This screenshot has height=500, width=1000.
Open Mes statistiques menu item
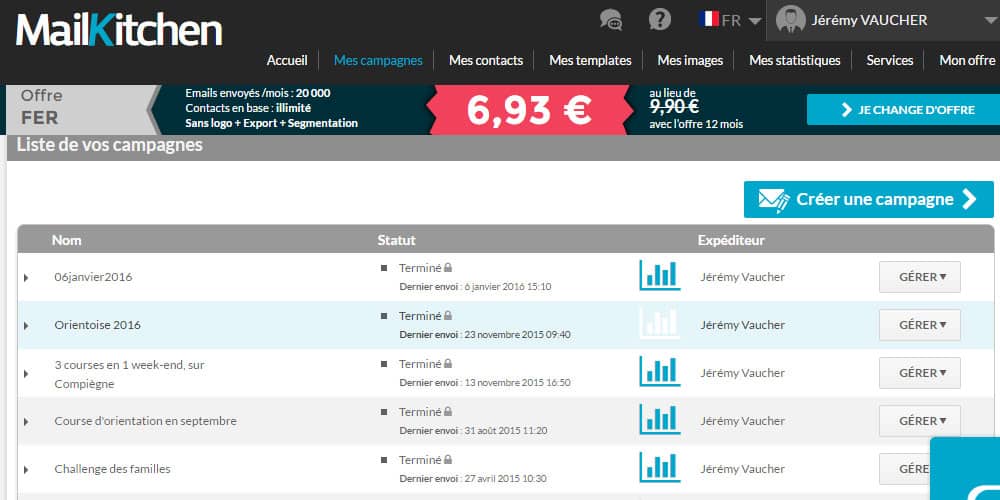795,61
